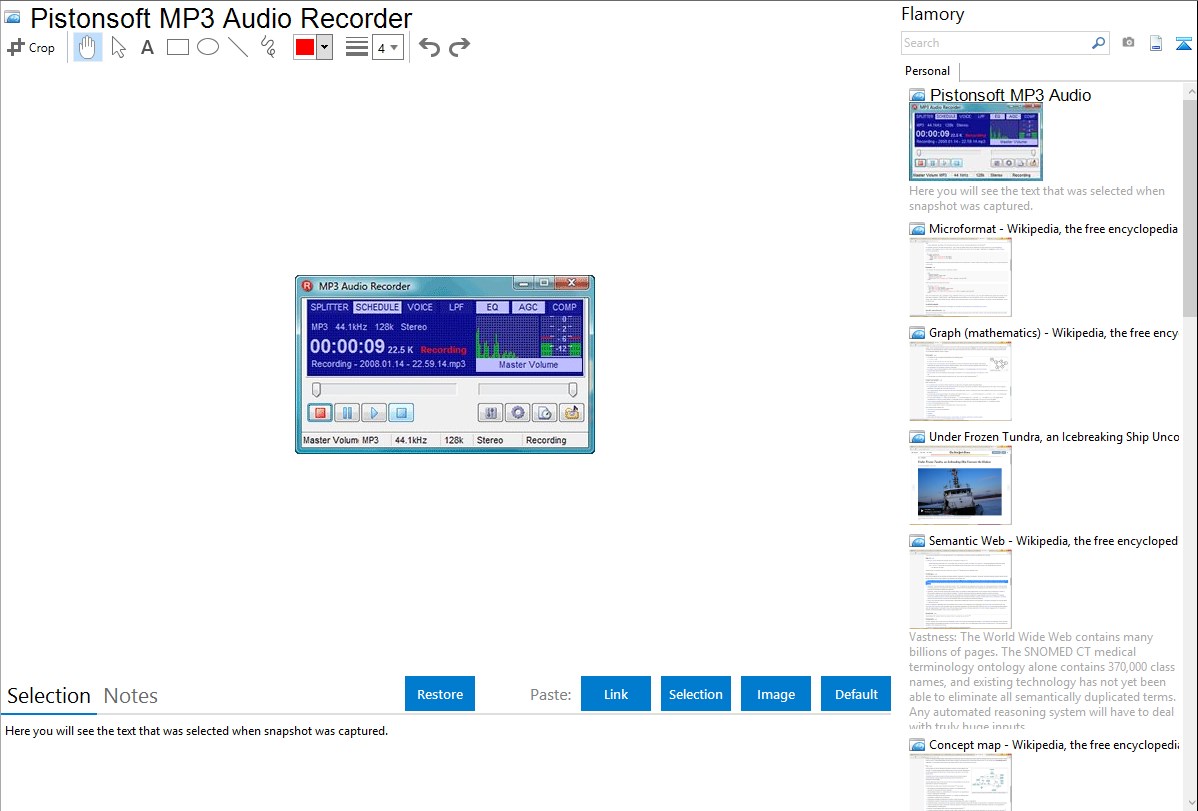Viewport: 1198px width, 811px height.
Task: Click the camera capture icon
Action: [x=1128, y=43]
